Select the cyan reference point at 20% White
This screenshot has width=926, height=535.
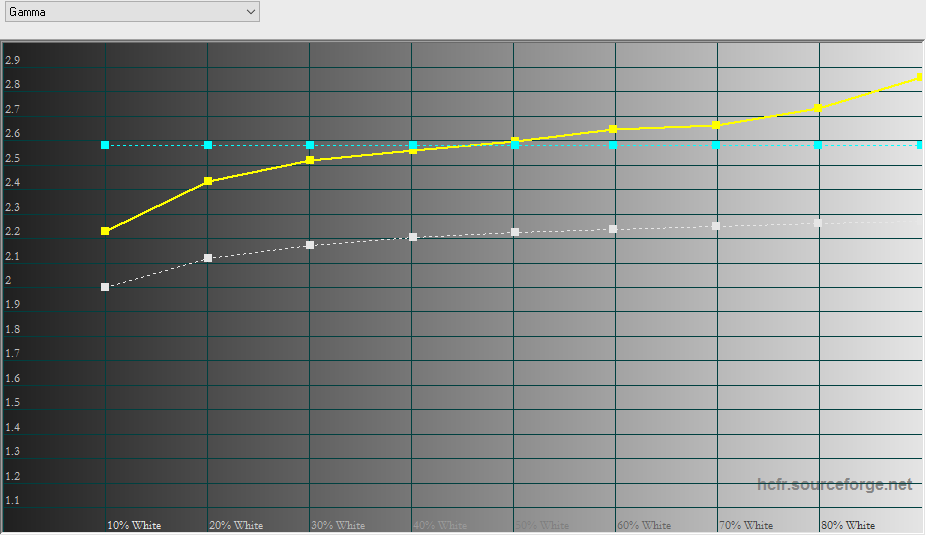click(x=208, y=145)
